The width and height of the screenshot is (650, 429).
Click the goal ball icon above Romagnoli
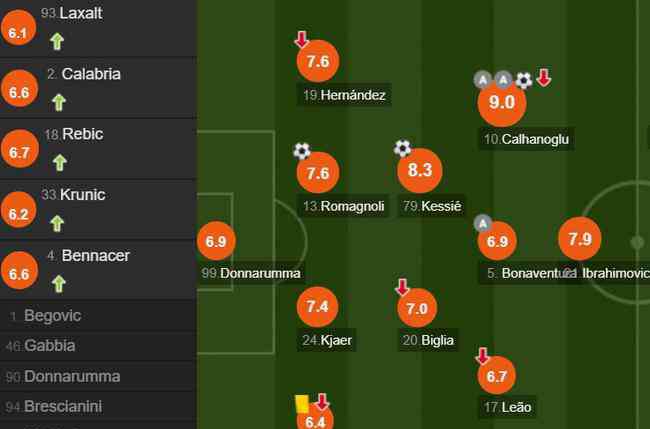click(302, 151)
